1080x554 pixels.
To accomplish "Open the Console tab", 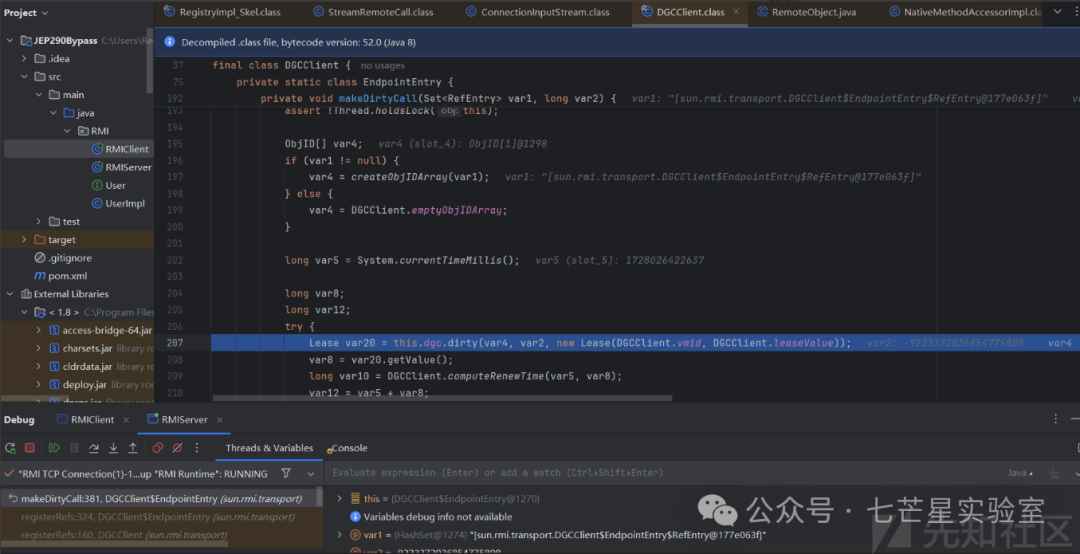I will click(x=349, y=448).
